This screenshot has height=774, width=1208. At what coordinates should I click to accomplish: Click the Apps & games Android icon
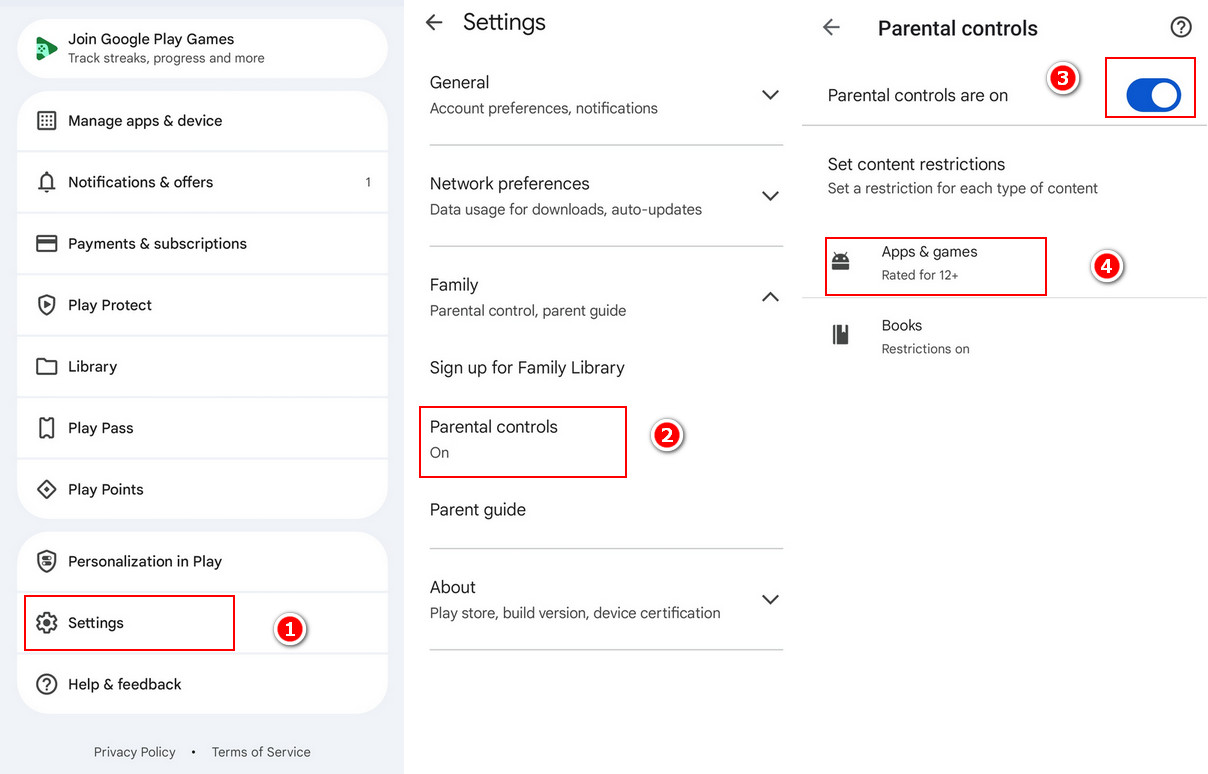(841, 262)
